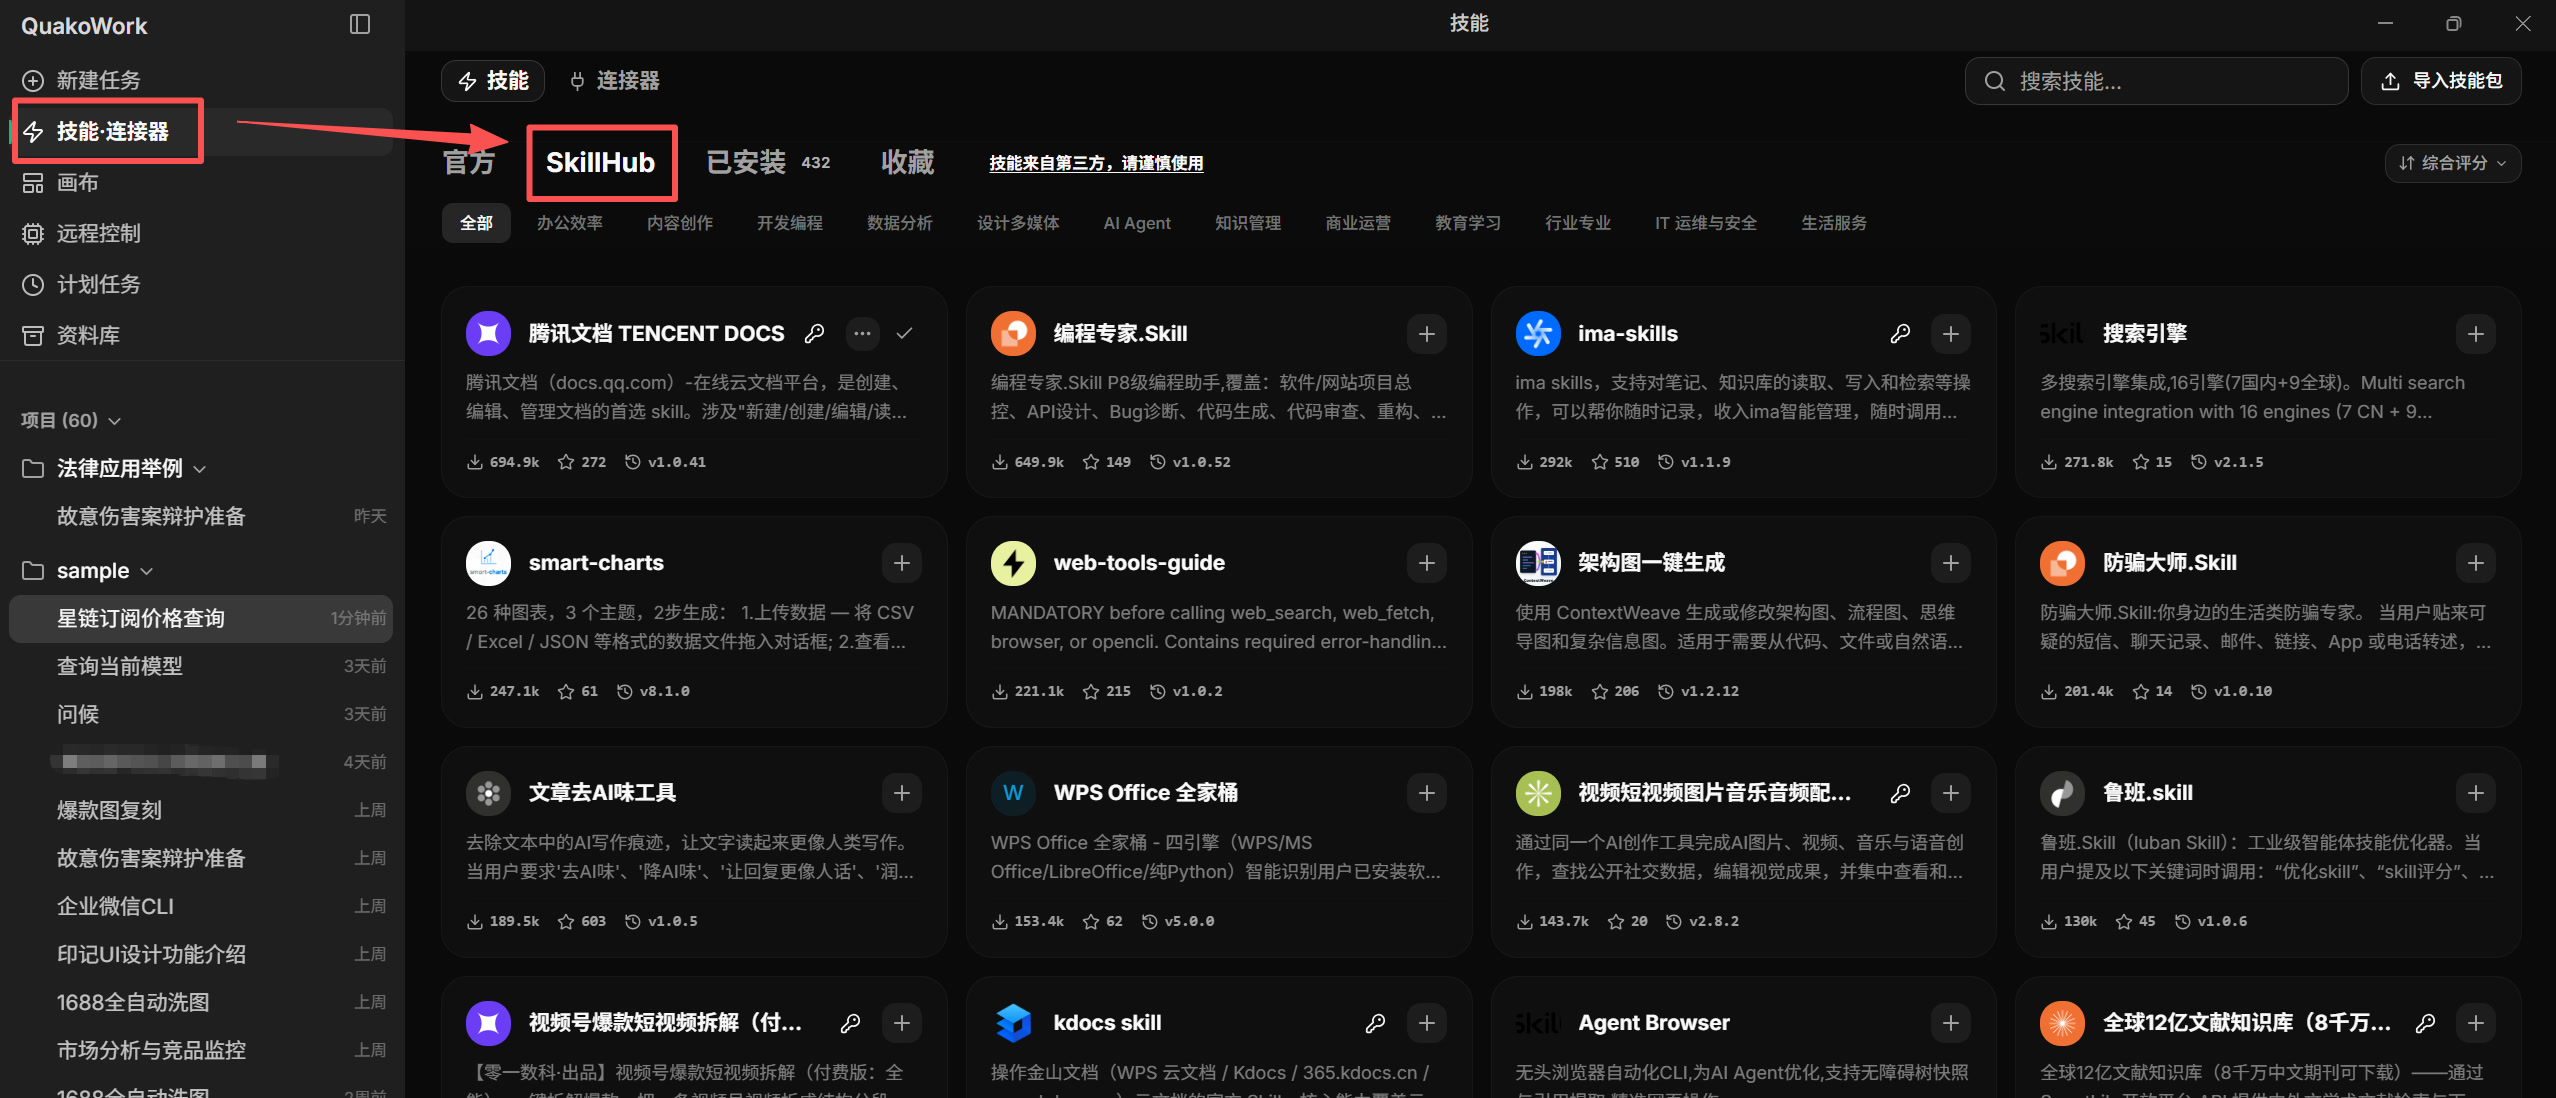Open the 星链订阅价格查询 task
The width and height of the screenshot is (2556, 1098).
200,619
